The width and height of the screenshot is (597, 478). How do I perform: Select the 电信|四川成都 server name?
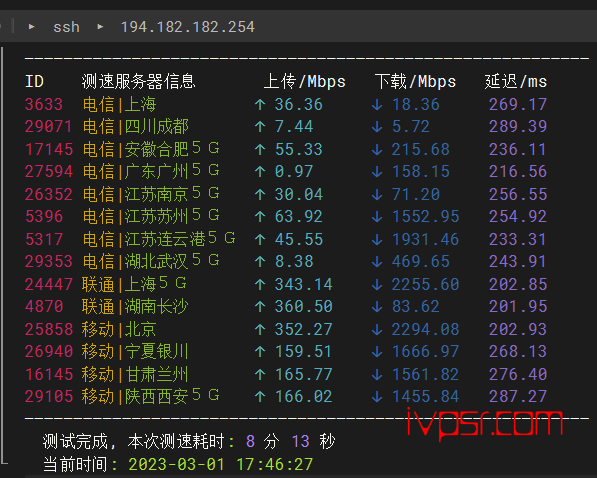coord(135,126)
